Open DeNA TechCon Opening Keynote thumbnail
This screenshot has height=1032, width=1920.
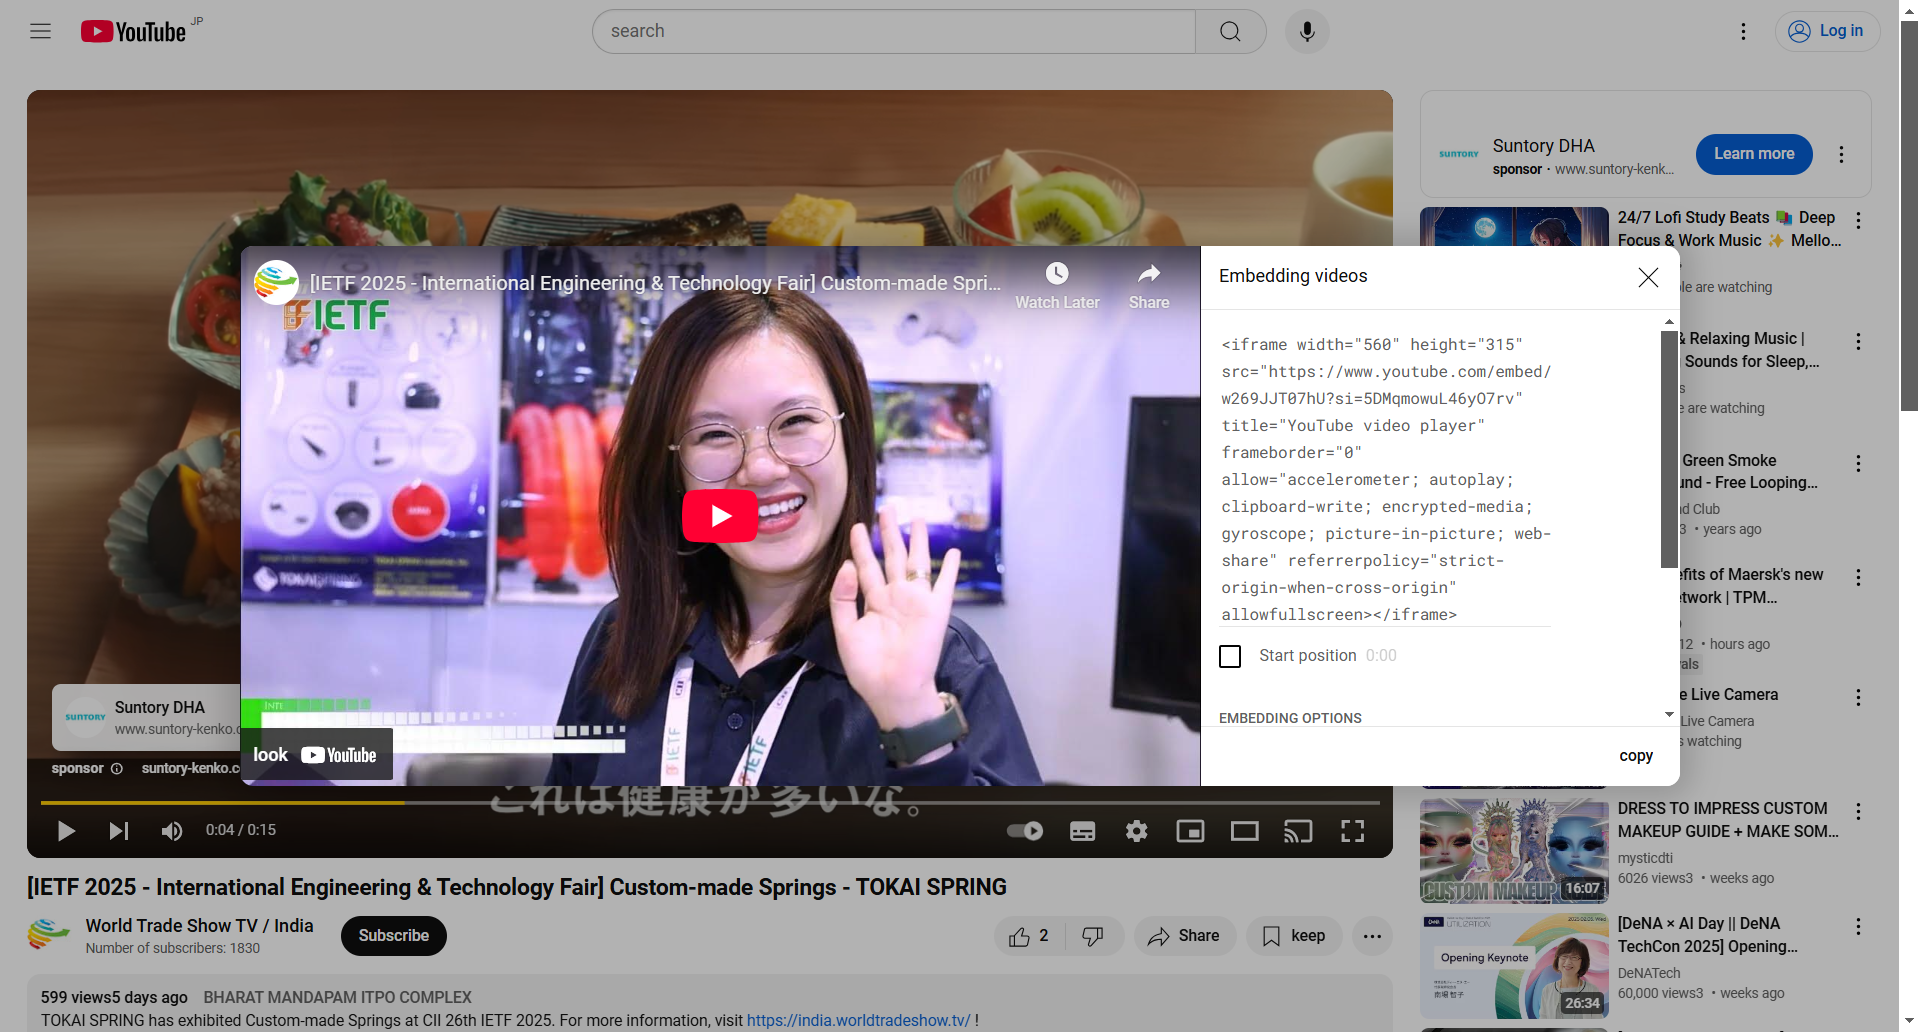click(1514, 965)
